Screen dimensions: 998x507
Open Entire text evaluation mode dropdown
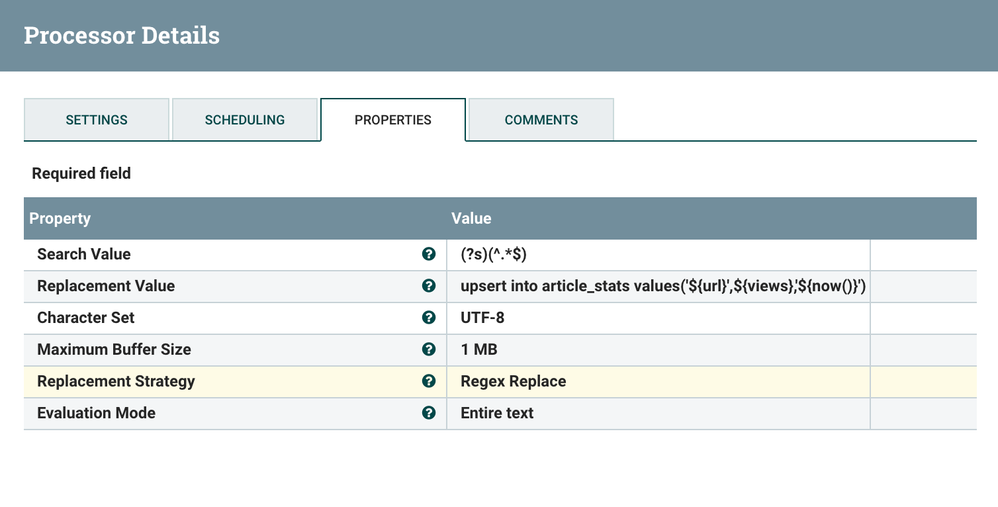coord(657,413)
